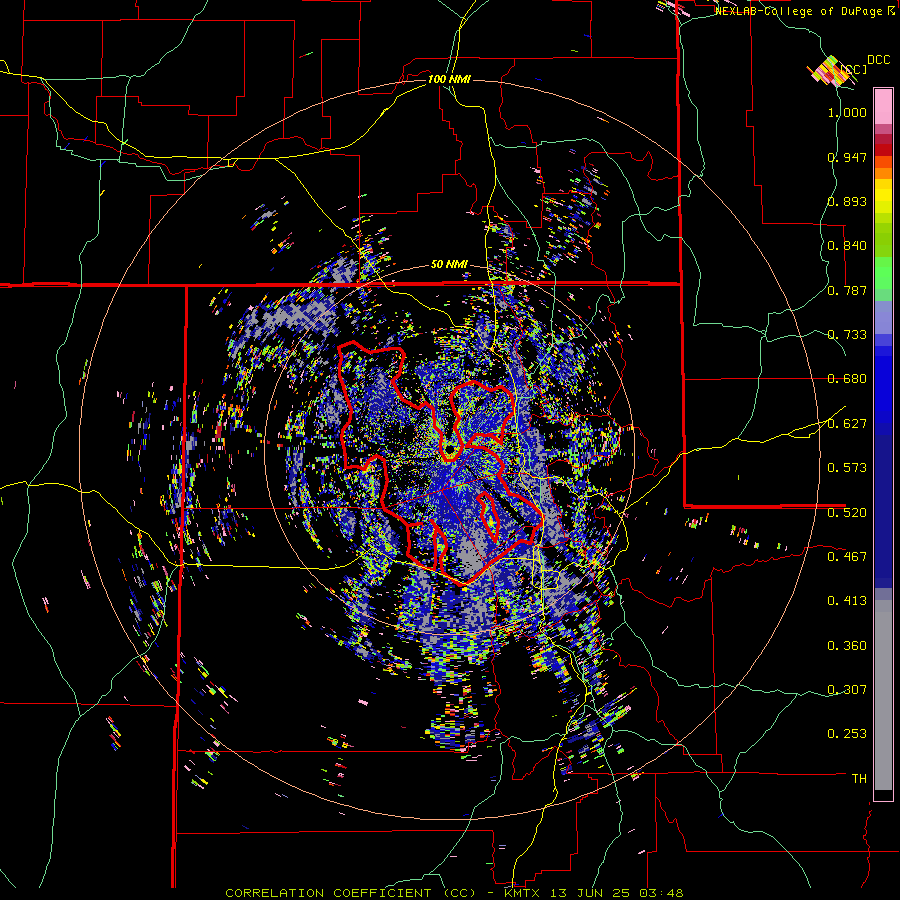Viewport: 900px width, 900px height.
Task: Click the Correlation Coefficient KMTX caption
Action: click(x=454, y=893)
